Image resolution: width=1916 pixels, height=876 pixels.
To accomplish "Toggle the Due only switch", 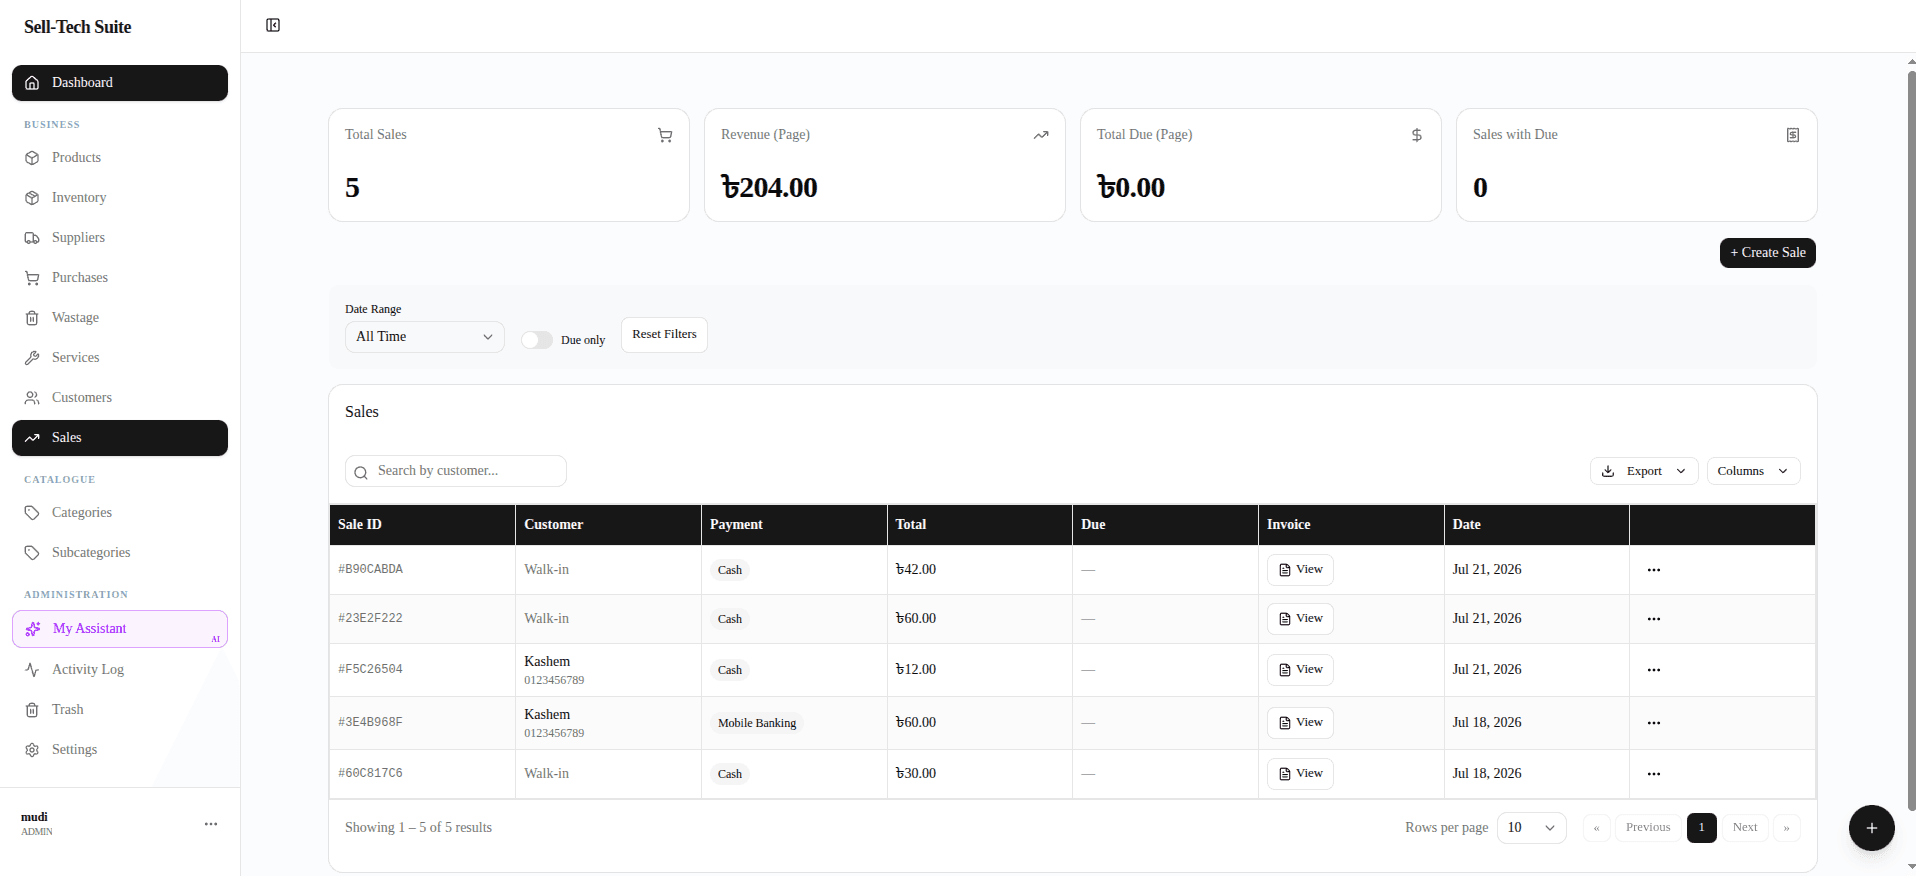I will [x=537, y=340].
